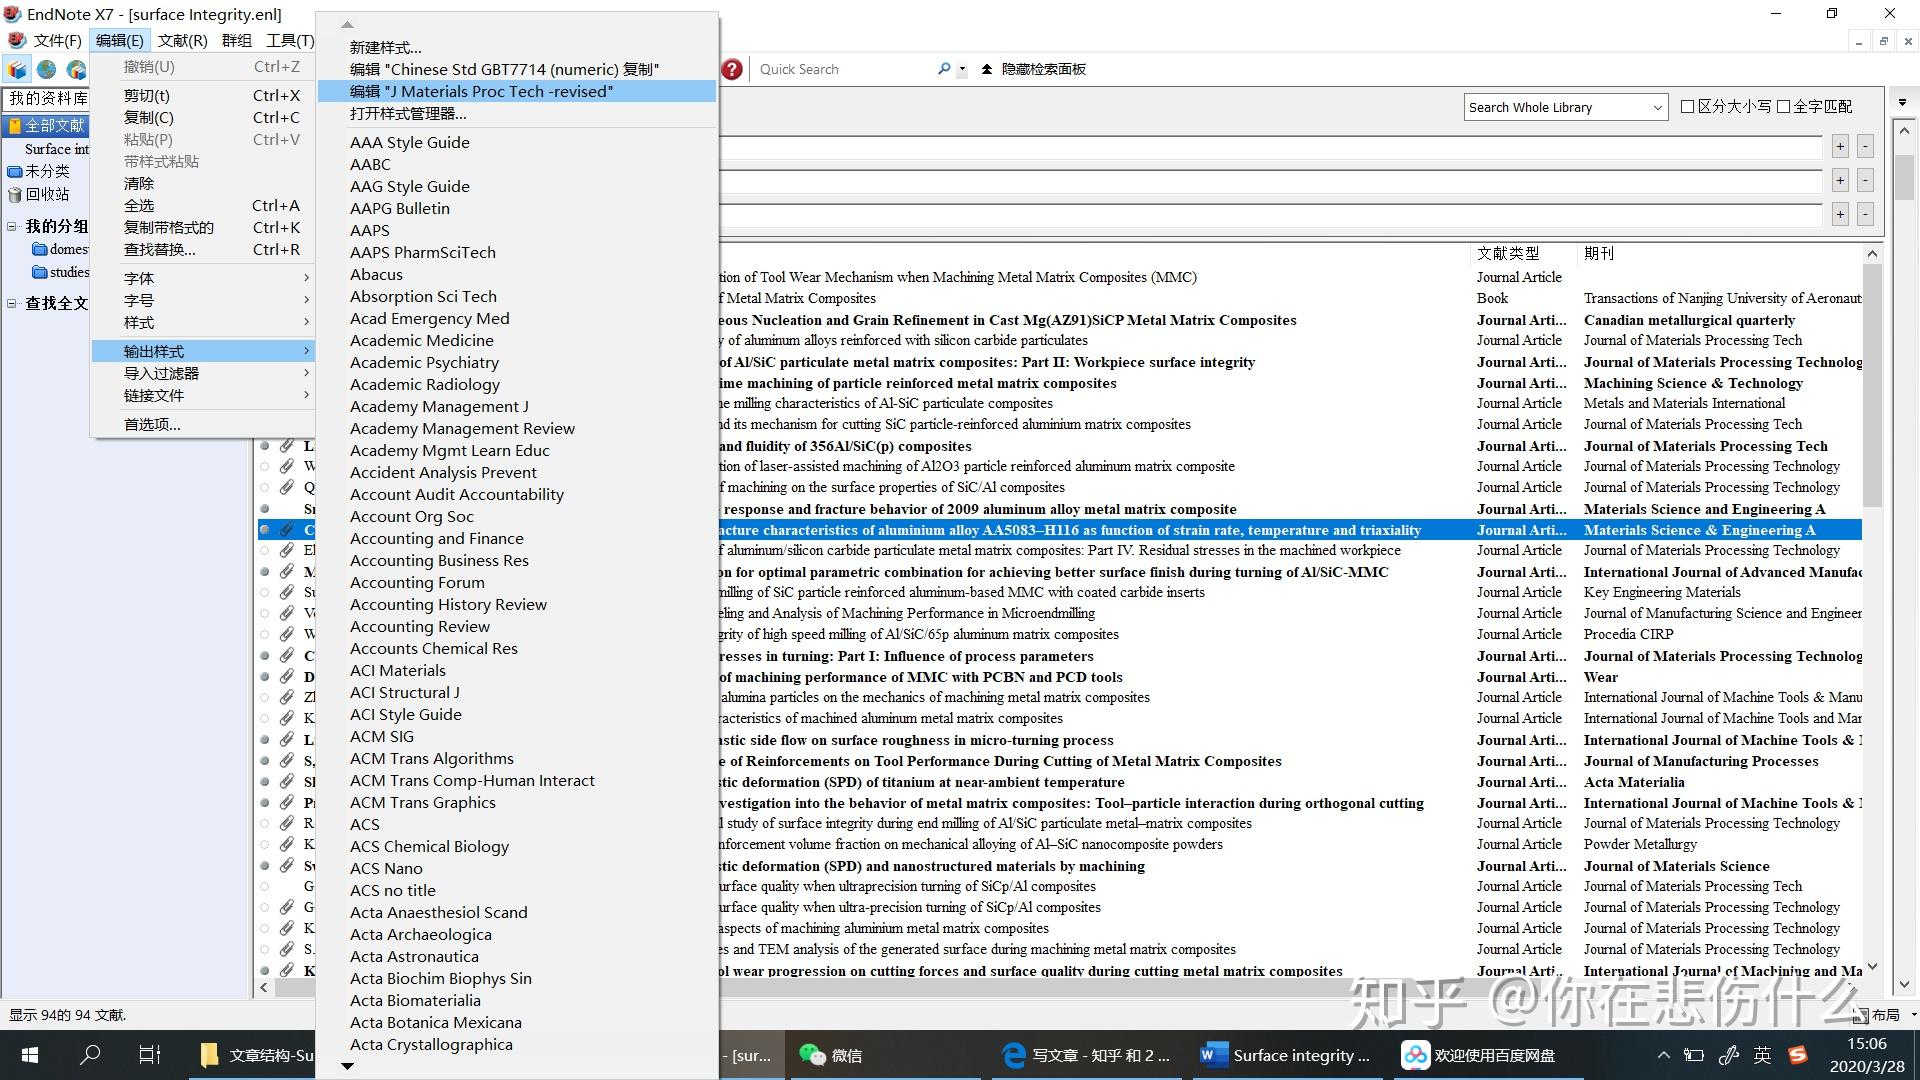Click the Unfiled group folder icon
The height and width of the screenshot is (1080, 1920).
pos(15,171)
